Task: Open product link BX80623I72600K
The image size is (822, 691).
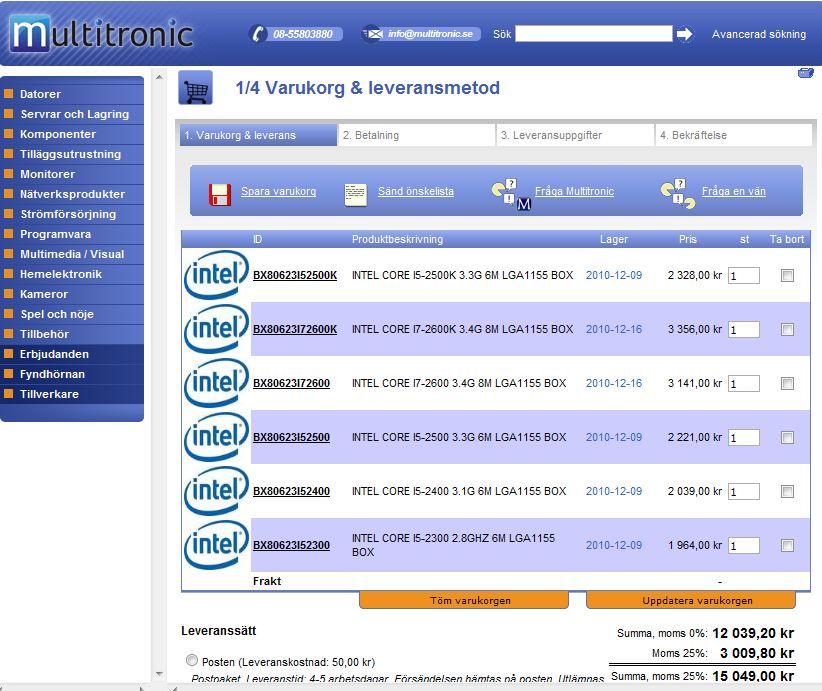Action: (295, 329)
